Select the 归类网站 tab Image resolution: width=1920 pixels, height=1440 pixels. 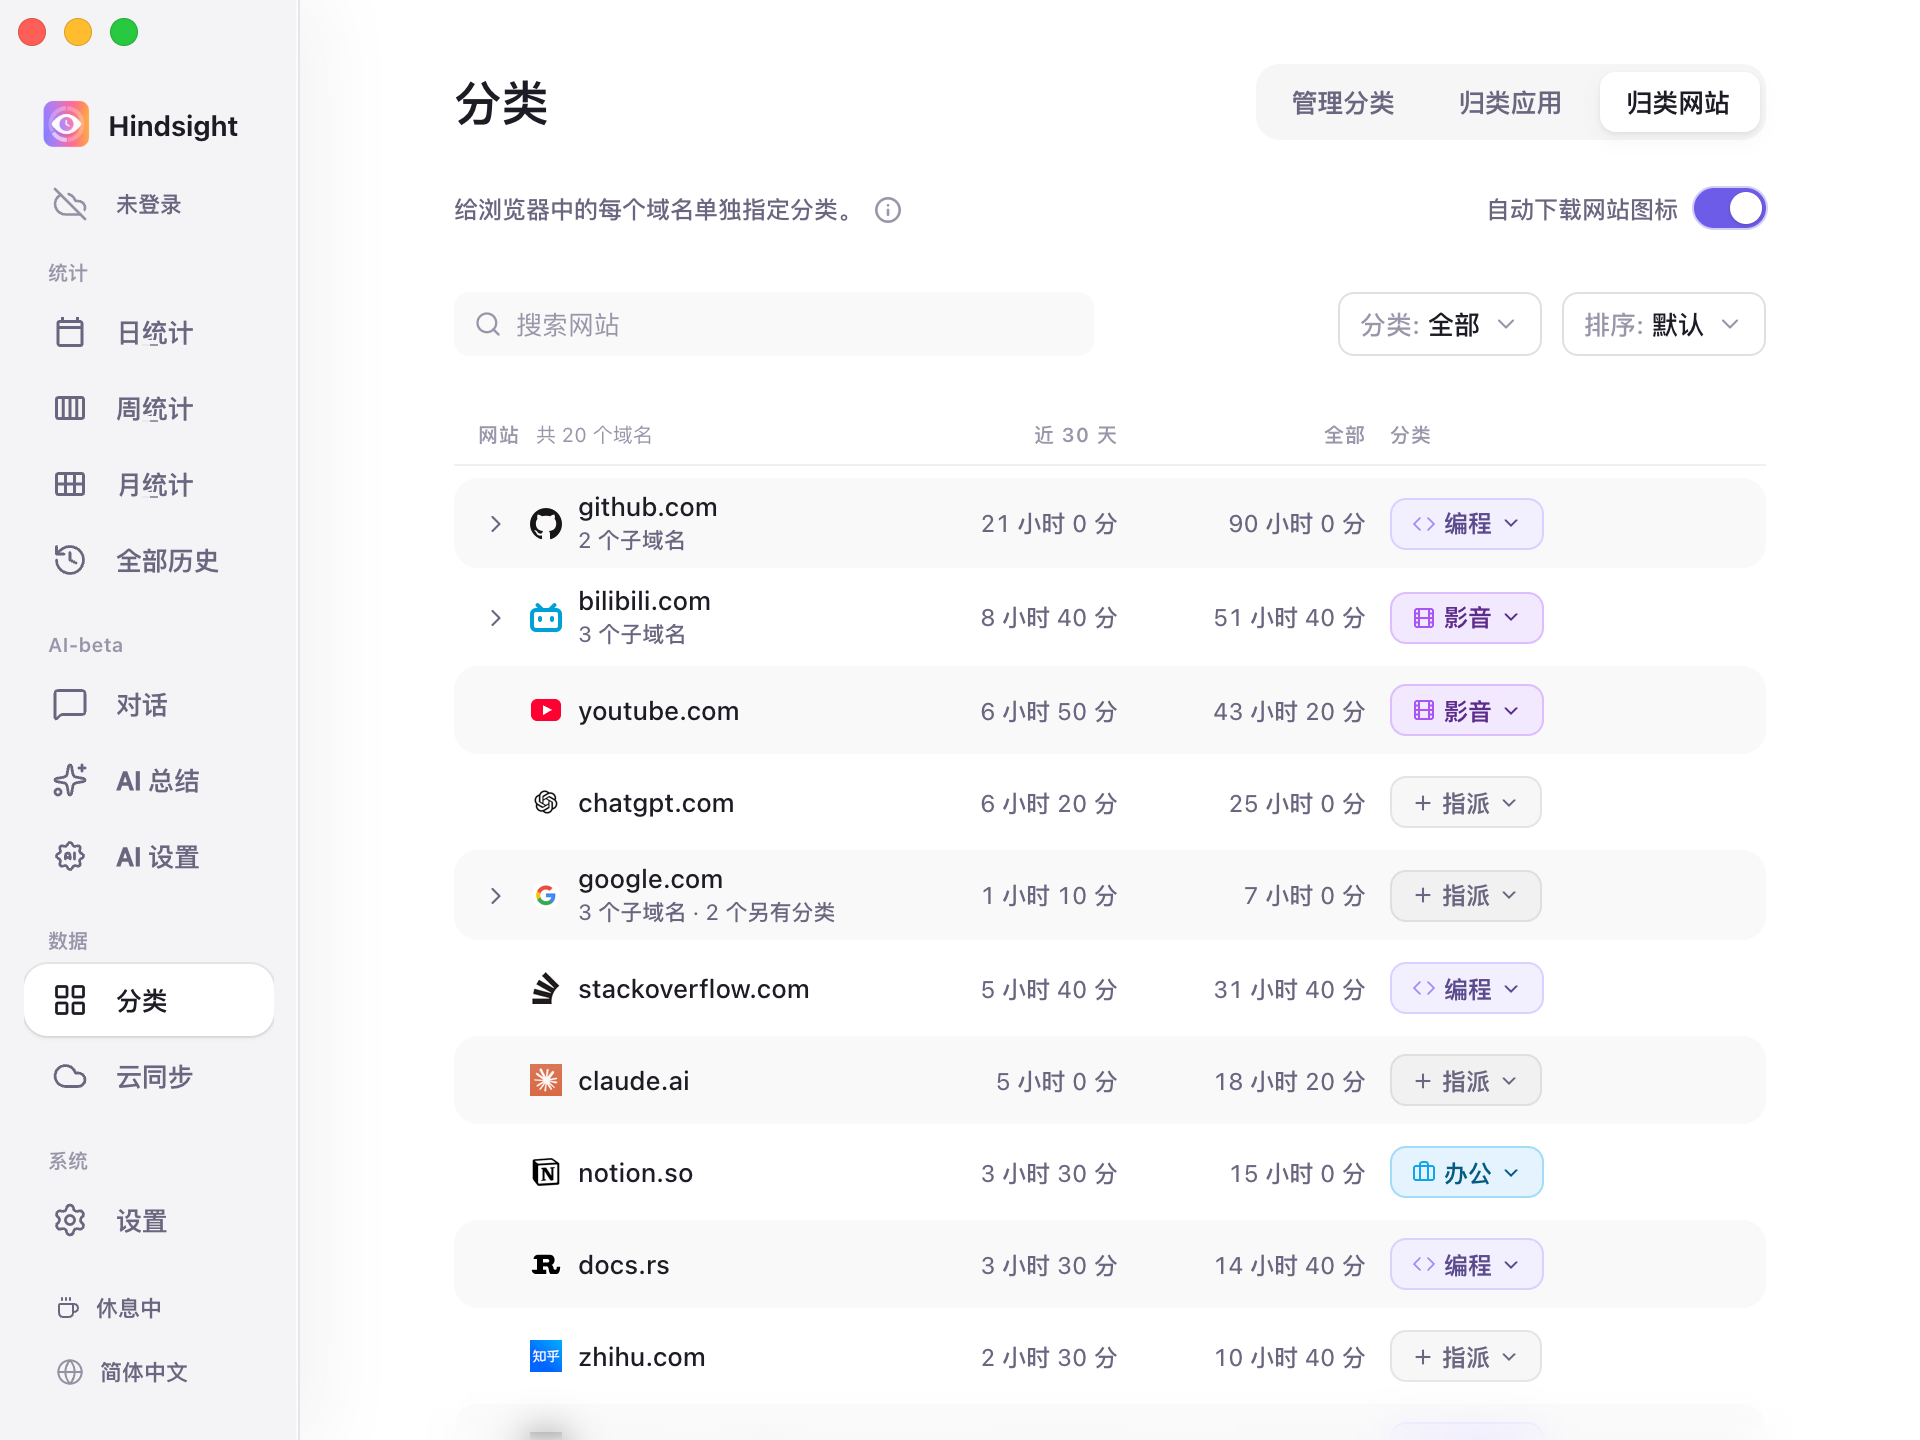1679,102
